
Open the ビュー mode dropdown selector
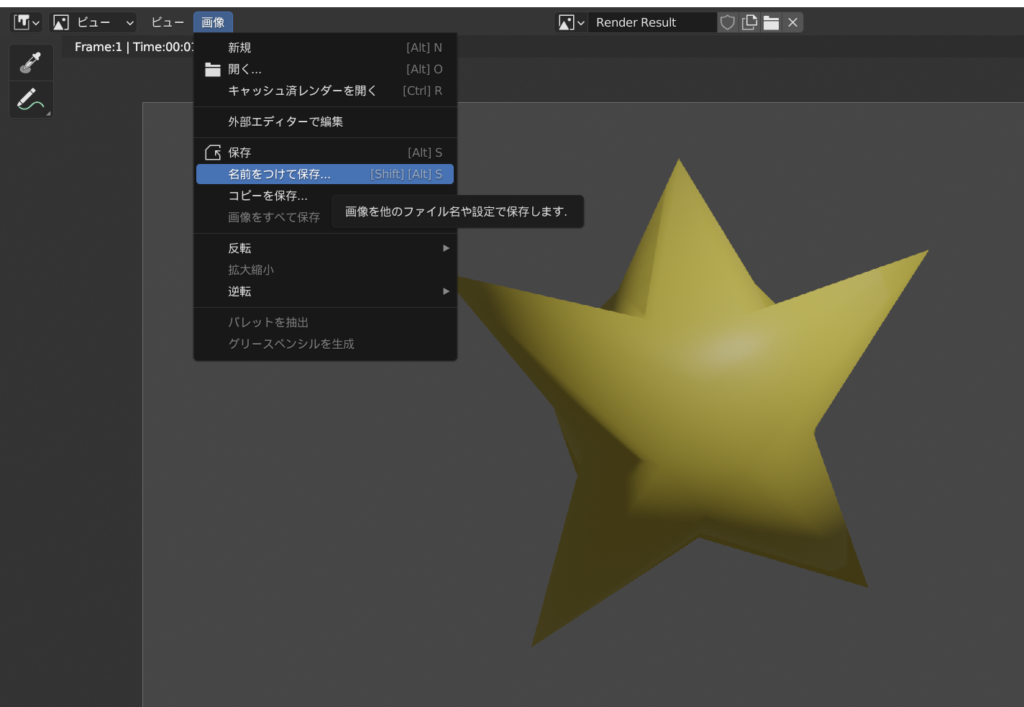pos(94,22)
